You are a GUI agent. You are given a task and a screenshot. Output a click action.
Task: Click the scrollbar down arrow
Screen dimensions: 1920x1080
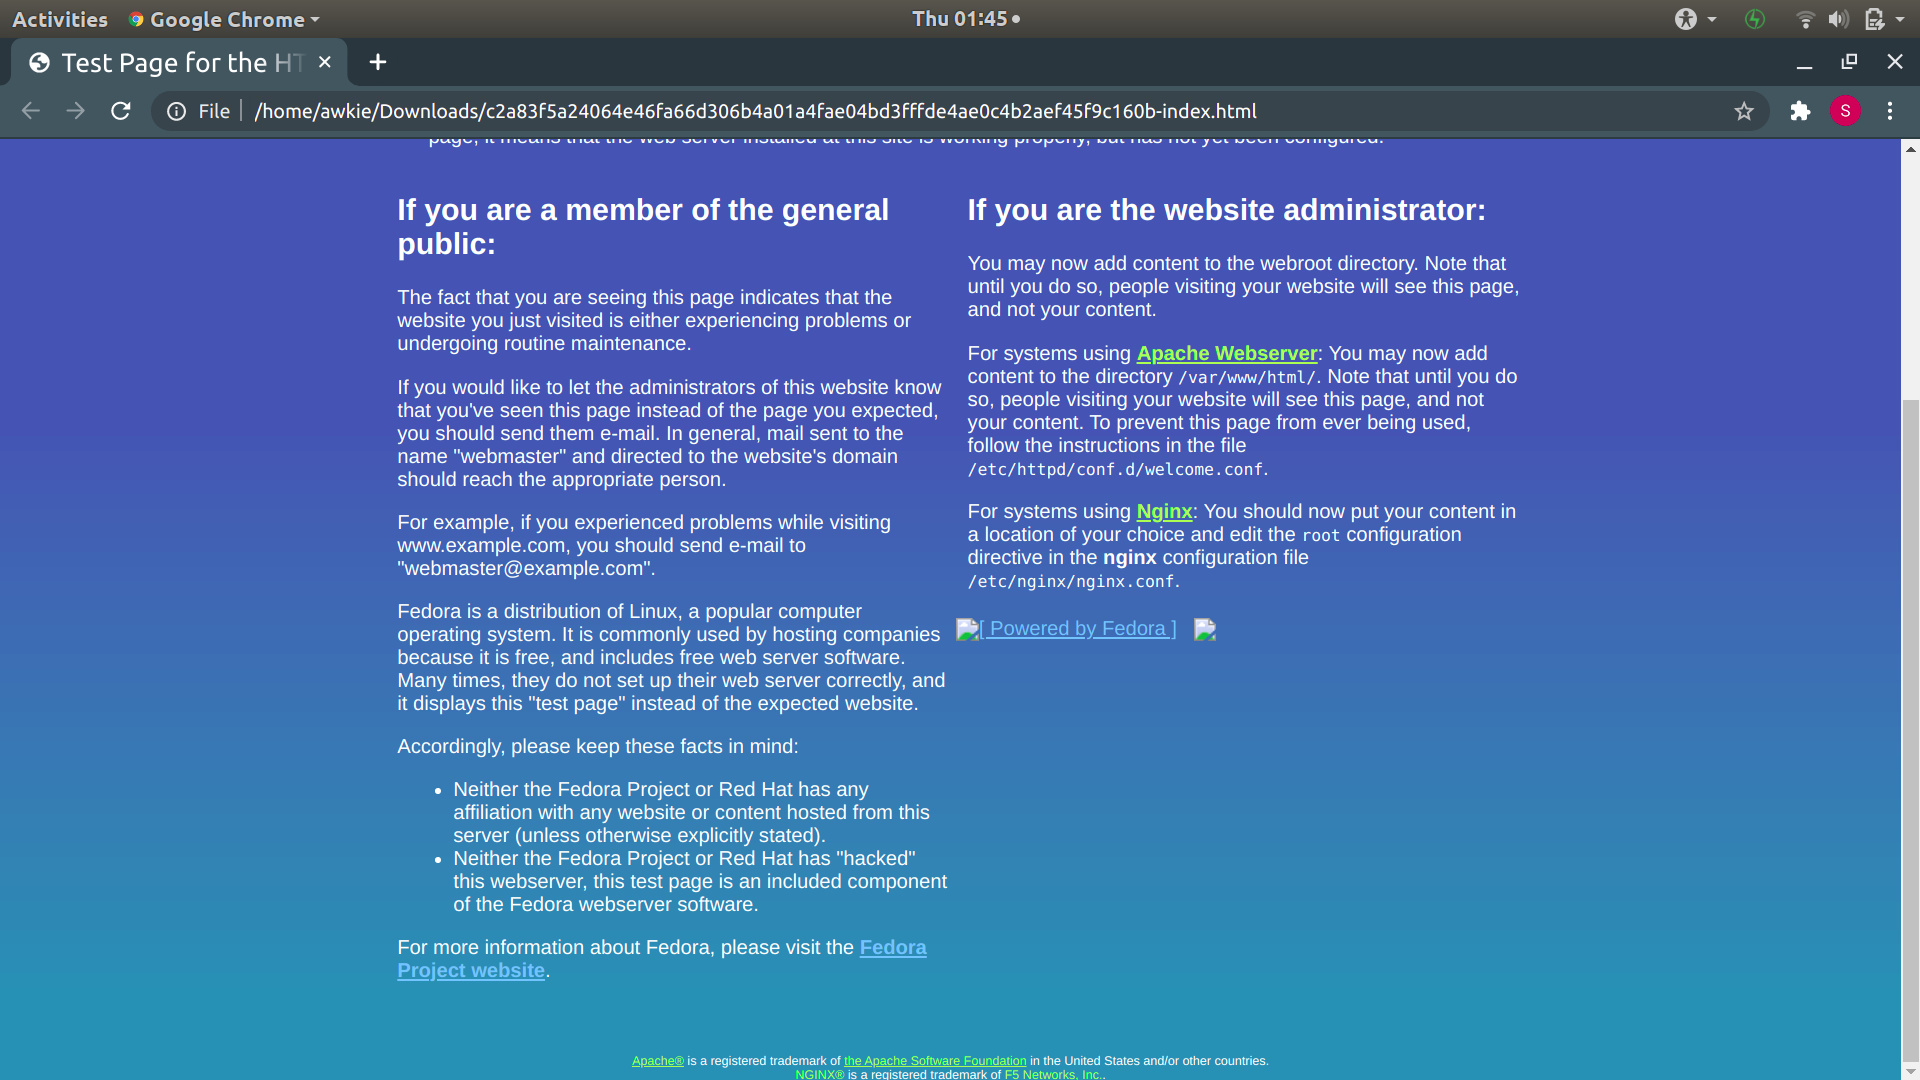[x=1911, y=1071]
